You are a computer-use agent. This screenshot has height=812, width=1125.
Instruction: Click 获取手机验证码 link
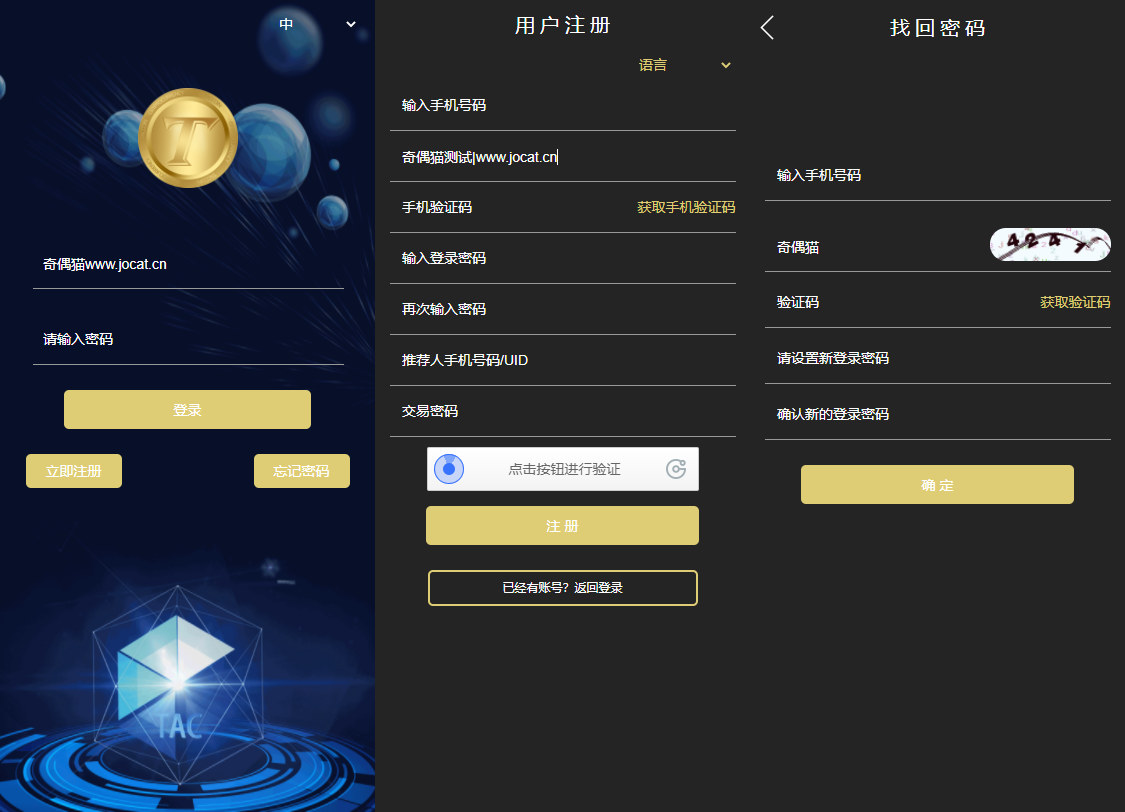pos(686,207)
